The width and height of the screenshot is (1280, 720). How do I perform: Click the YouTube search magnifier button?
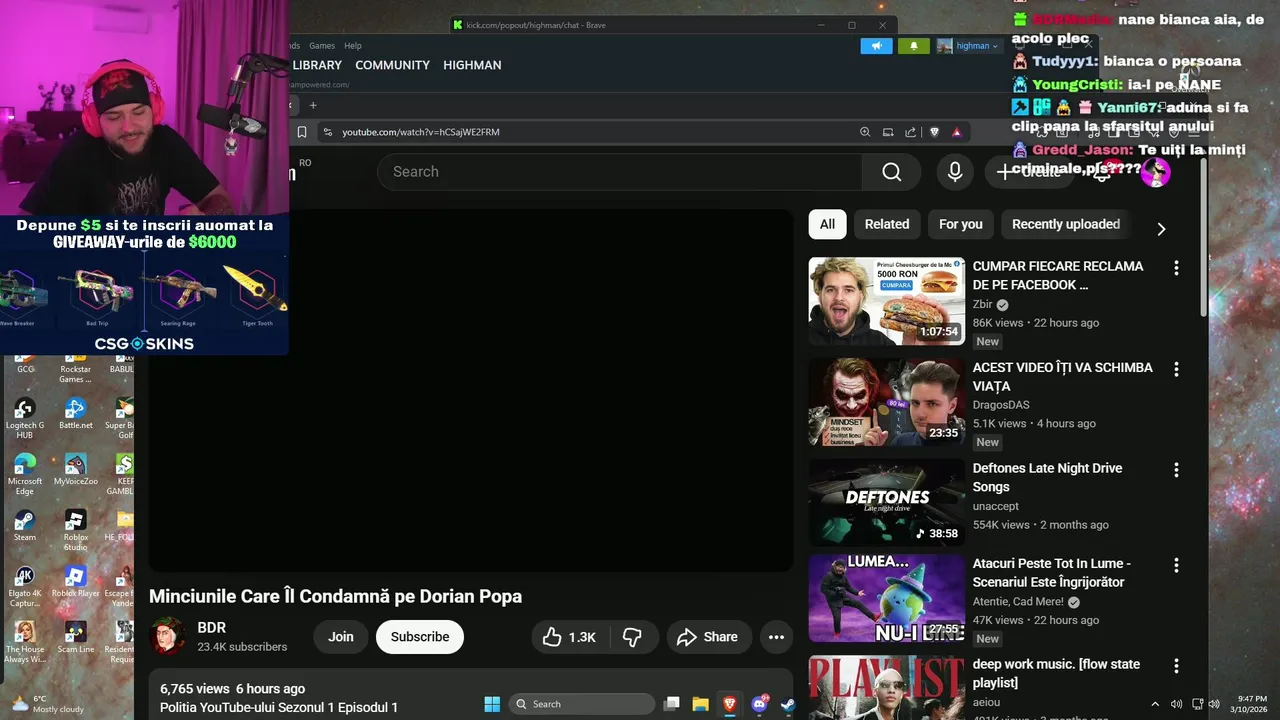click(891, 172)
